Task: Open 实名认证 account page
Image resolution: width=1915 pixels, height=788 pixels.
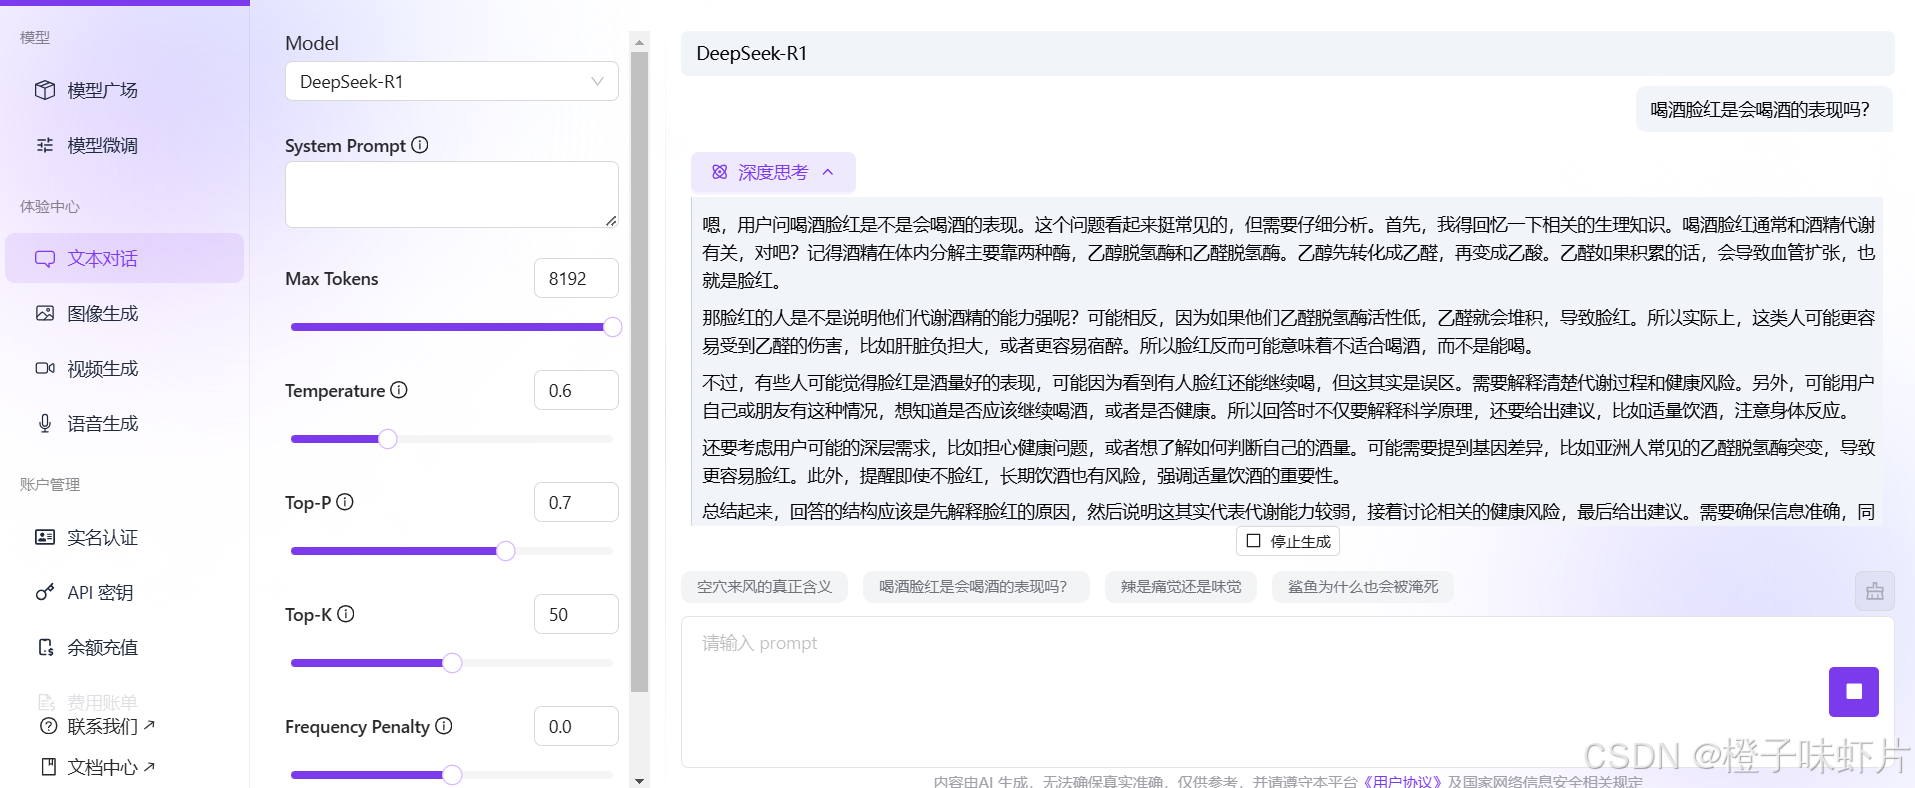Action: tap(125, 537)
